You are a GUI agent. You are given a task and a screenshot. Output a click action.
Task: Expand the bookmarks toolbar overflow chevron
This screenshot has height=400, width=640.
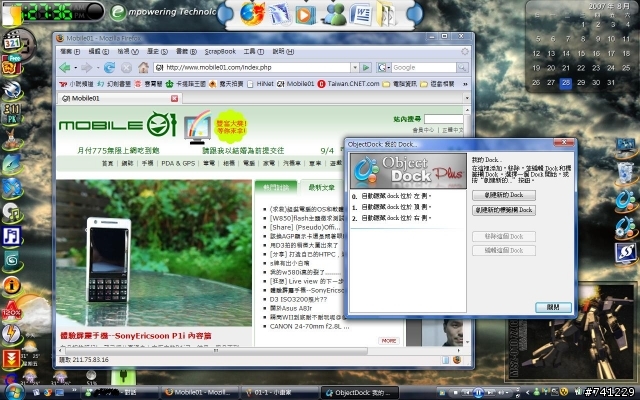[465, 84]
